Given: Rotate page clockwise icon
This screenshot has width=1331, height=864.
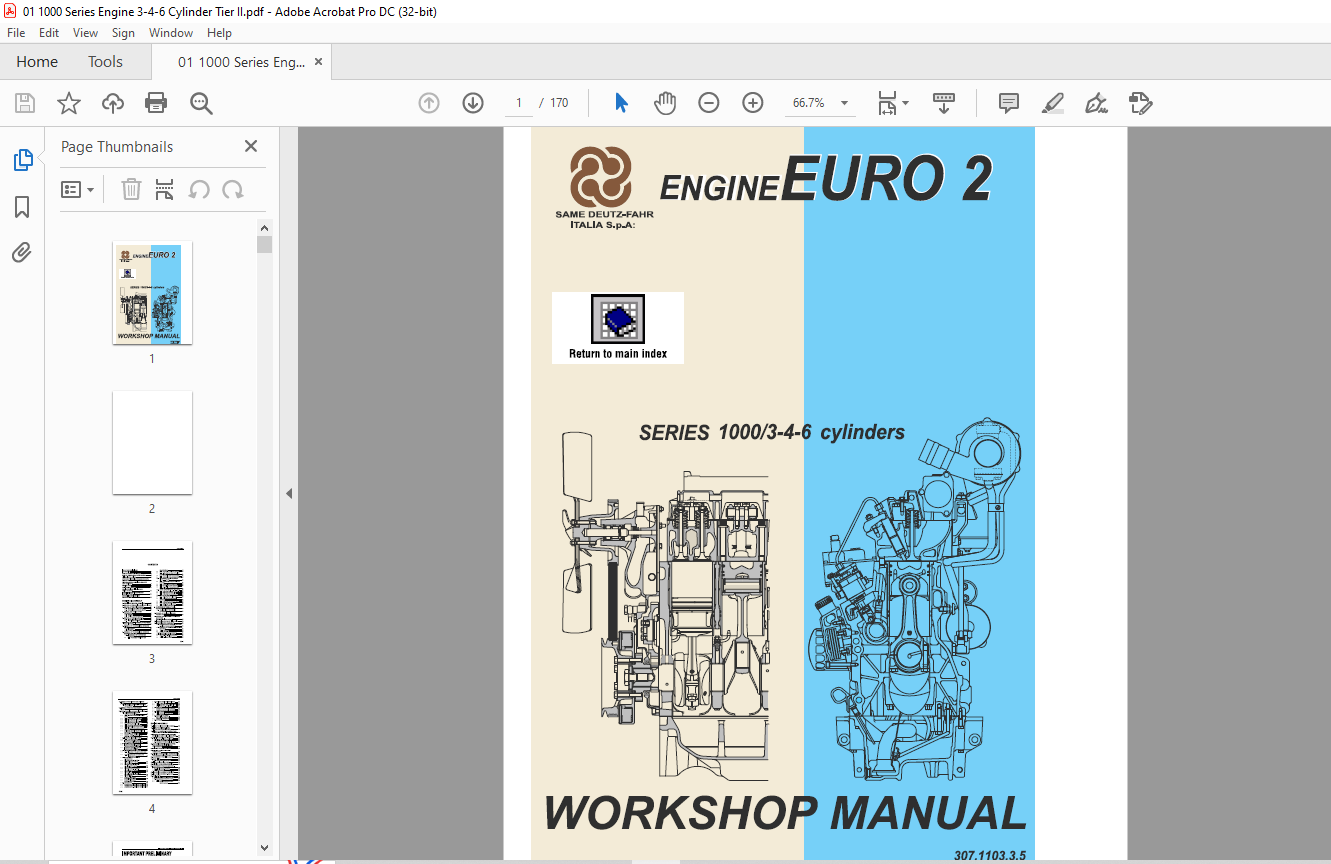Looking at the screenshot, I should pyautogui.click(x=233, y=189).
